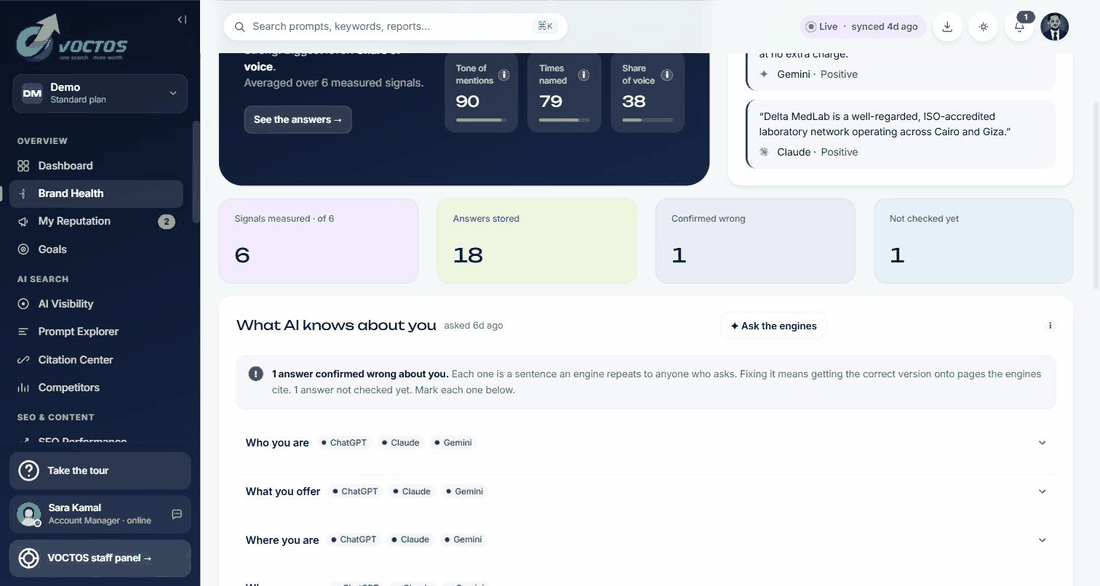Click the Citation Center link icon
This screenshot has height=586, width=1100.
[23, 359]
